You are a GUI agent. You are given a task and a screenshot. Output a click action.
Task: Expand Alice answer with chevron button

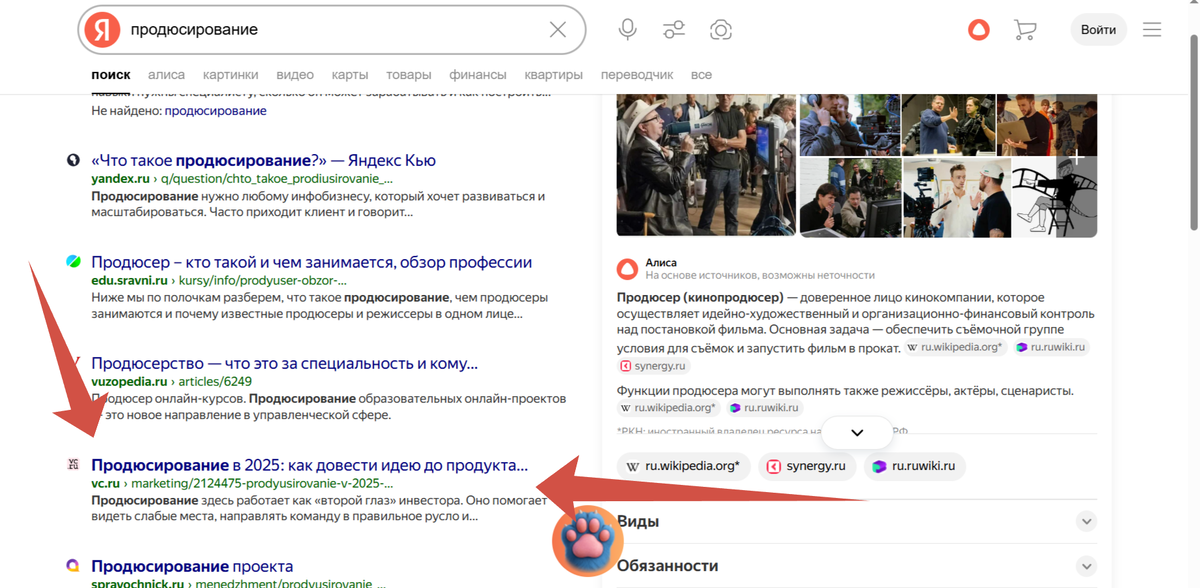(x=857, y=432)
